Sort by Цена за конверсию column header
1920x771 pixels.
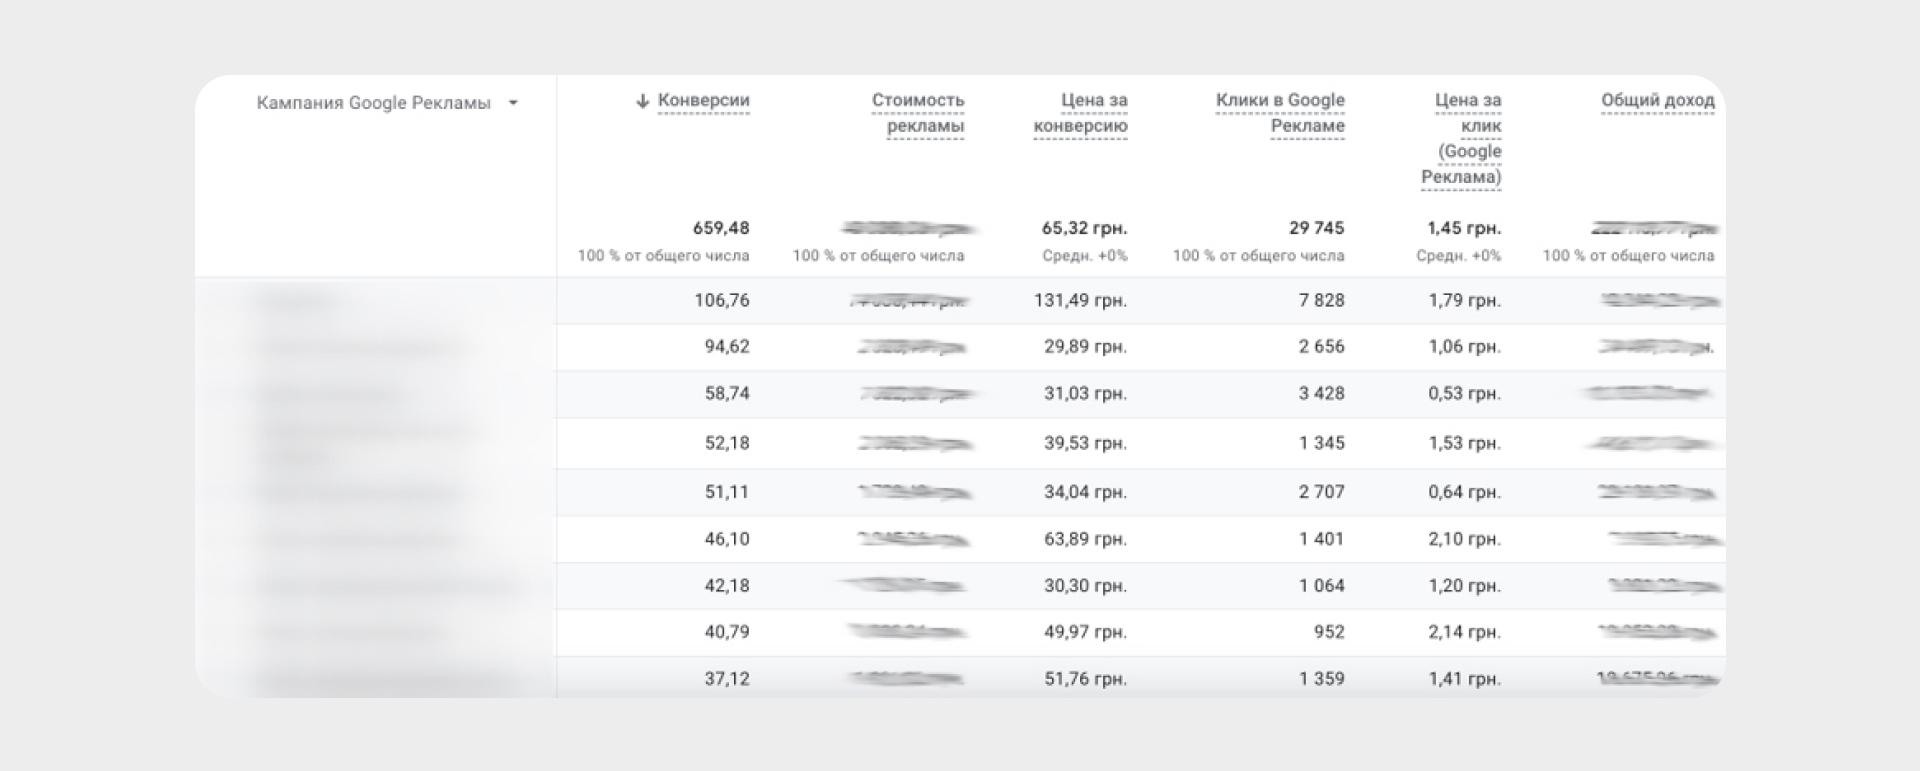1081,113
